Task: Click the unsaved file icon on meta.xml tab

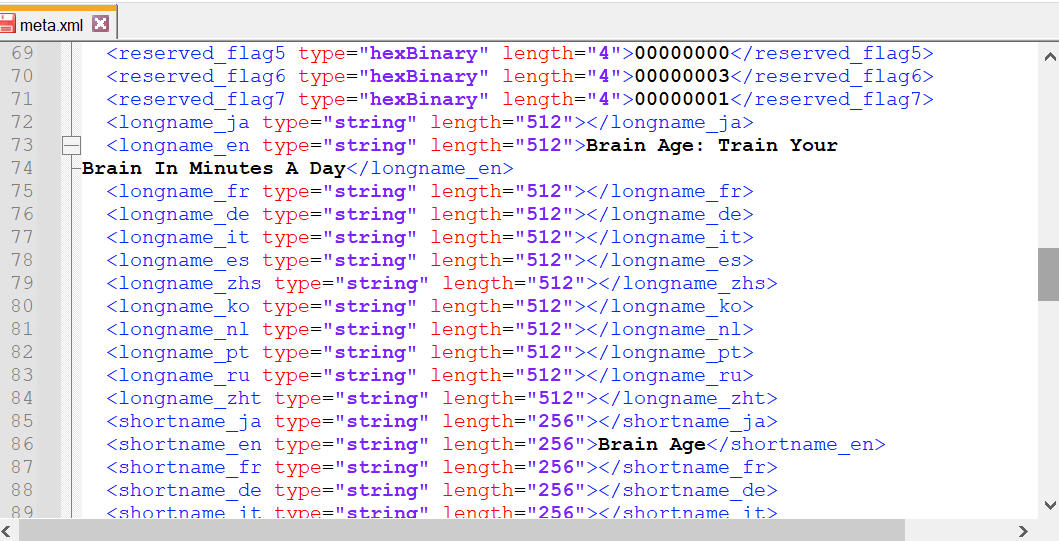Action: [7, 24]
